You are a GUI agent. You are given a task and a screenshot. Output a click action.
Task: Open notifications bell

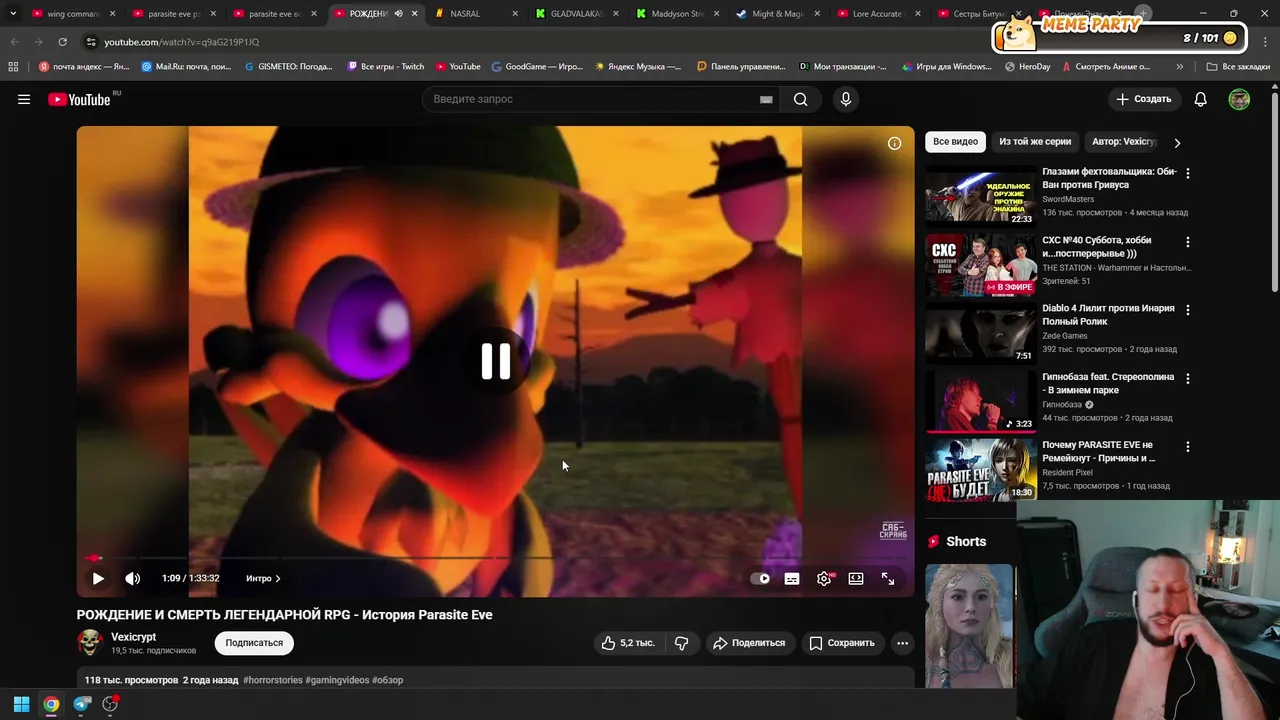[x=1201, y=99]
